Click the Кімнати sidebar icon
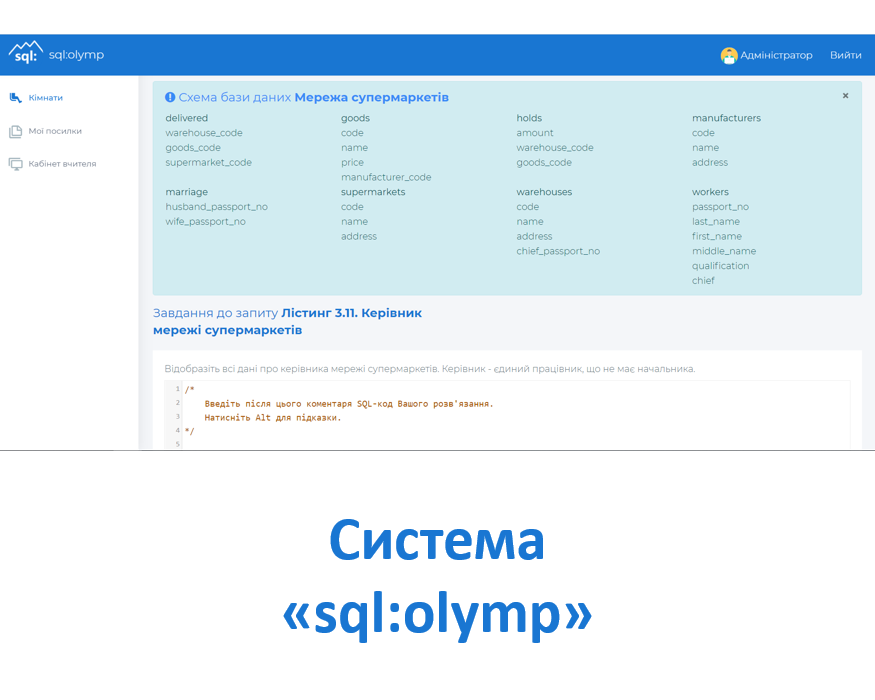875x700 pixels. 15,98
